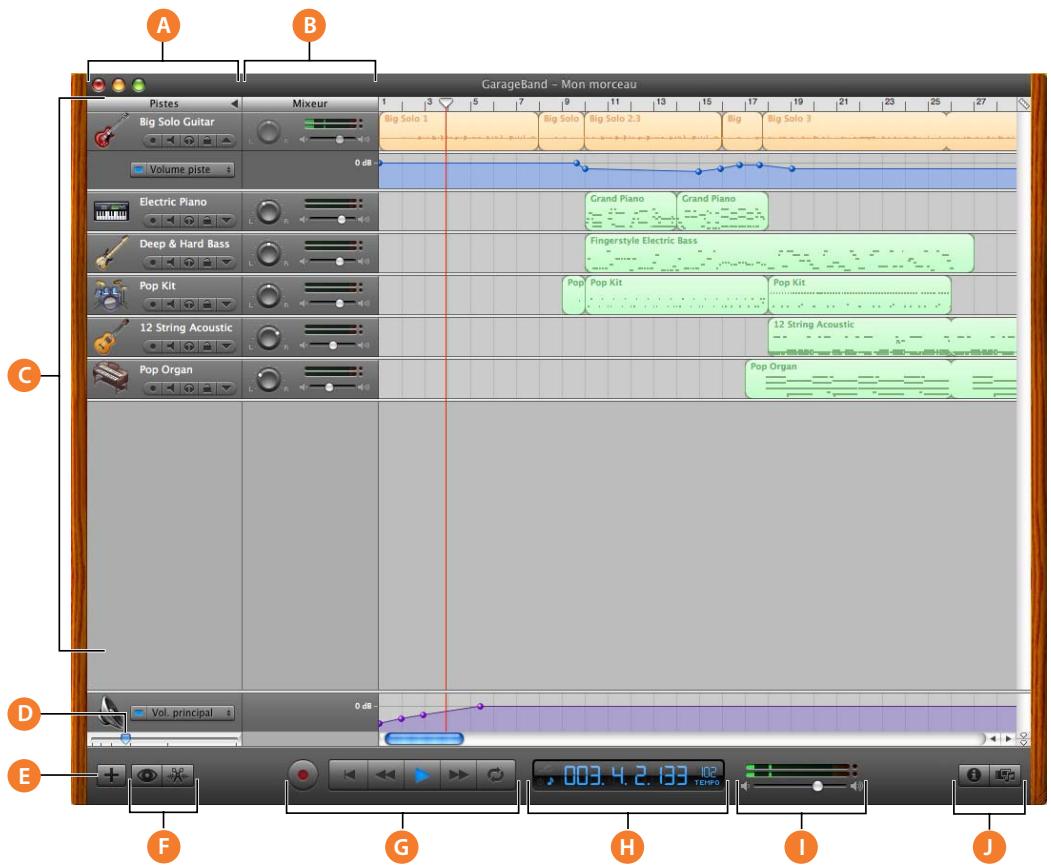Select the first Grand Piano region
This screenshot has height=868, width=1051.
click(x=631, y=210)
